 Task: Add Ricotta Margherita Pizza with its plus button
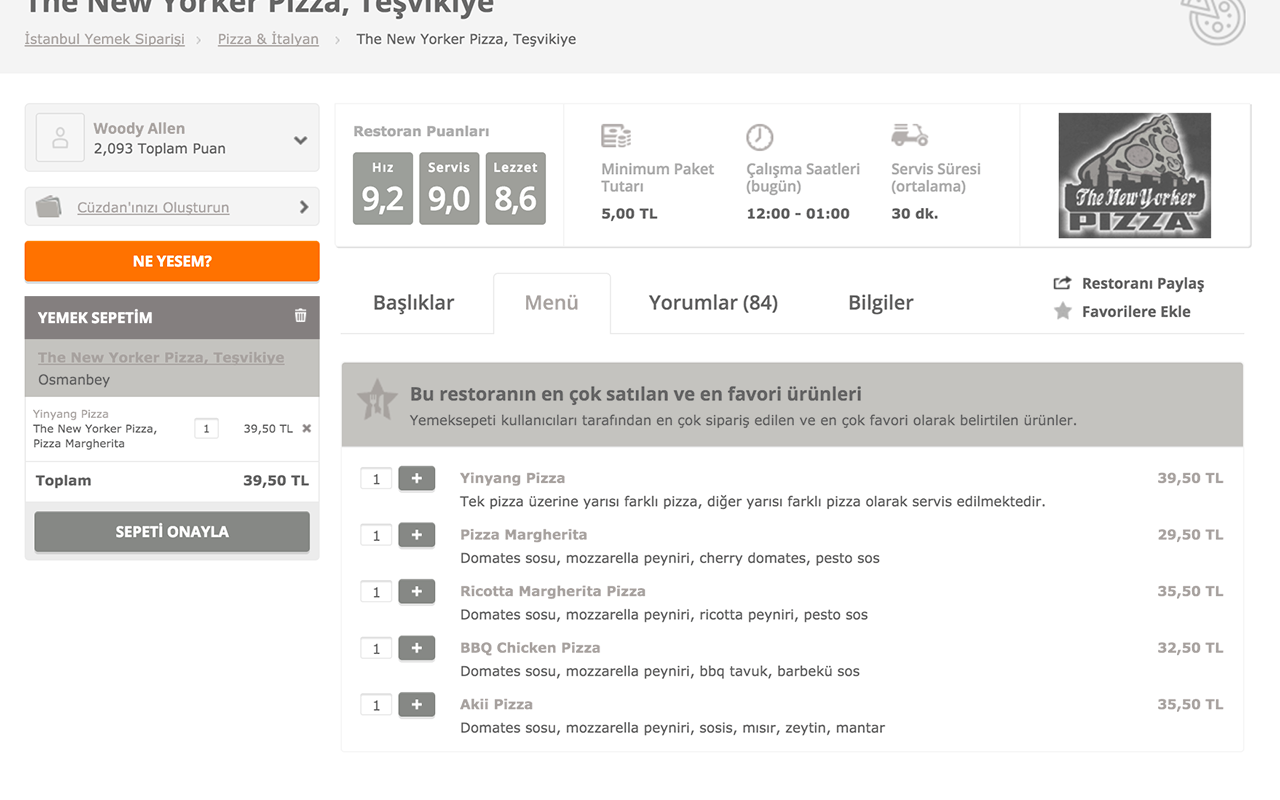417,592
